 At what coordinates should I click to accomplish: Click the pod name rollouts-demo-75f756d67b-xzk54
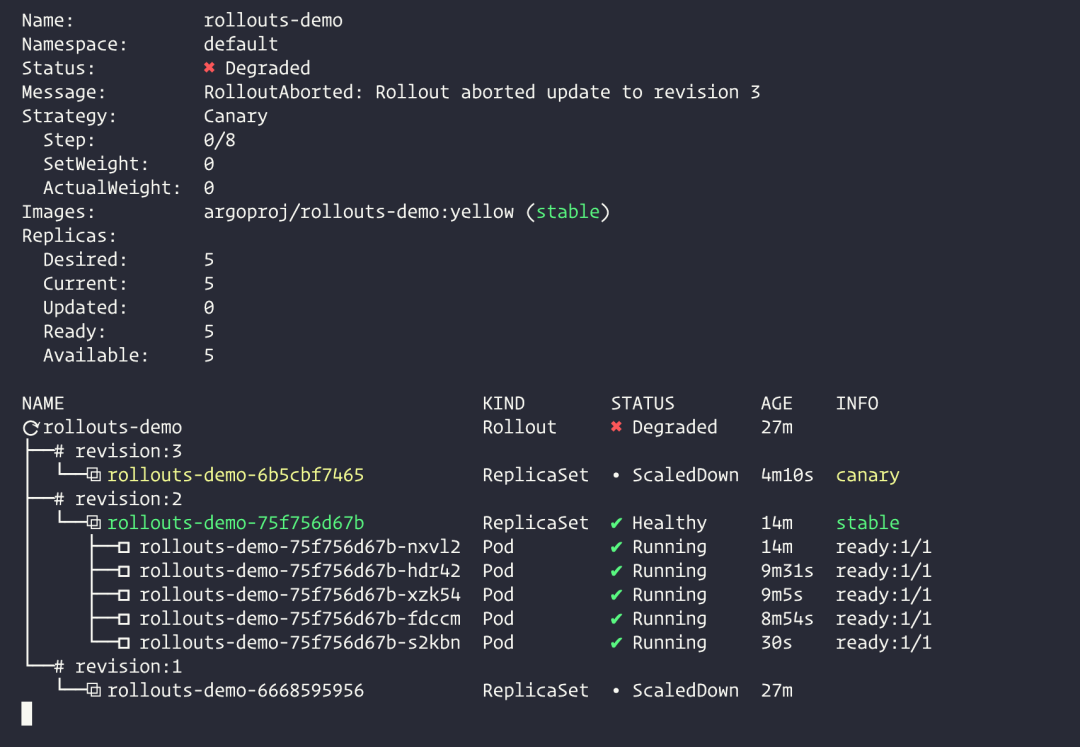[x=300, y=595]
